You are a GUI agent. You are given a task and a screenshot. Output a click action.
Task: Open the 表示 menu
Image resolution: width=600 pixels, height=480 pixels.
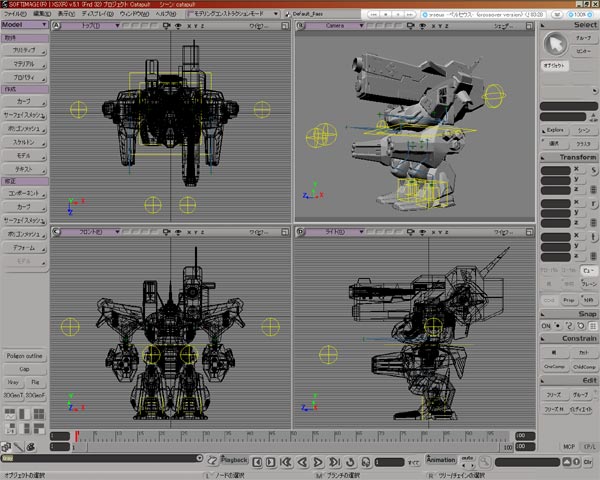[x=66, y=14]
